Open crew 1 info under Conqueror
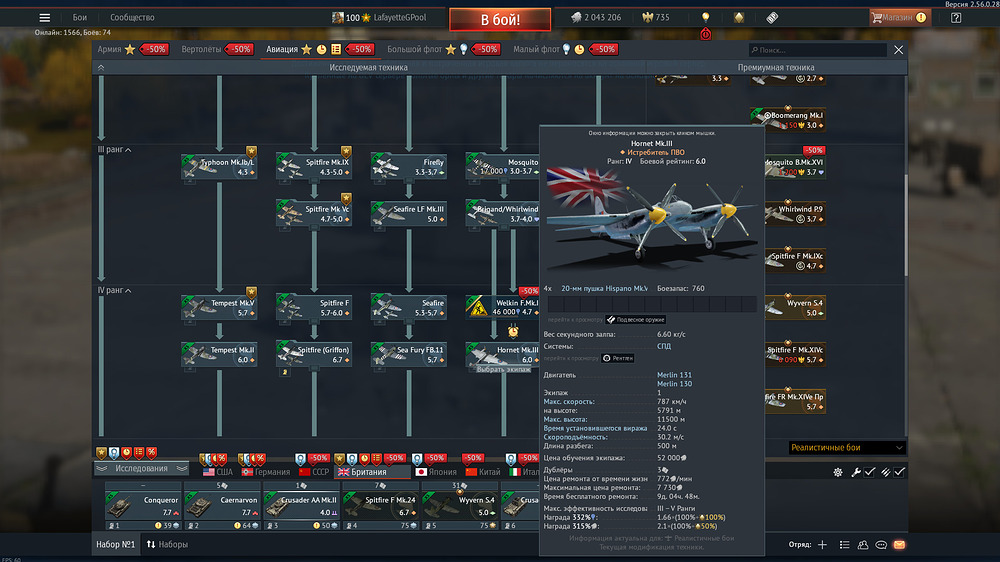Screen dimensions: 1000x562 coord(143,526)
